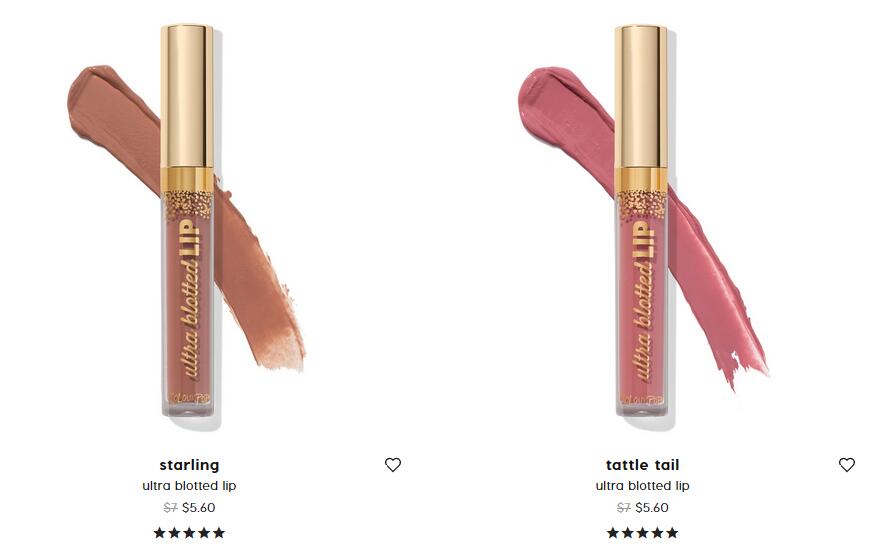Click the last star under tattle tail
Image resolution: width=870 pixels, height=554 pixels.
coord(672,533)
